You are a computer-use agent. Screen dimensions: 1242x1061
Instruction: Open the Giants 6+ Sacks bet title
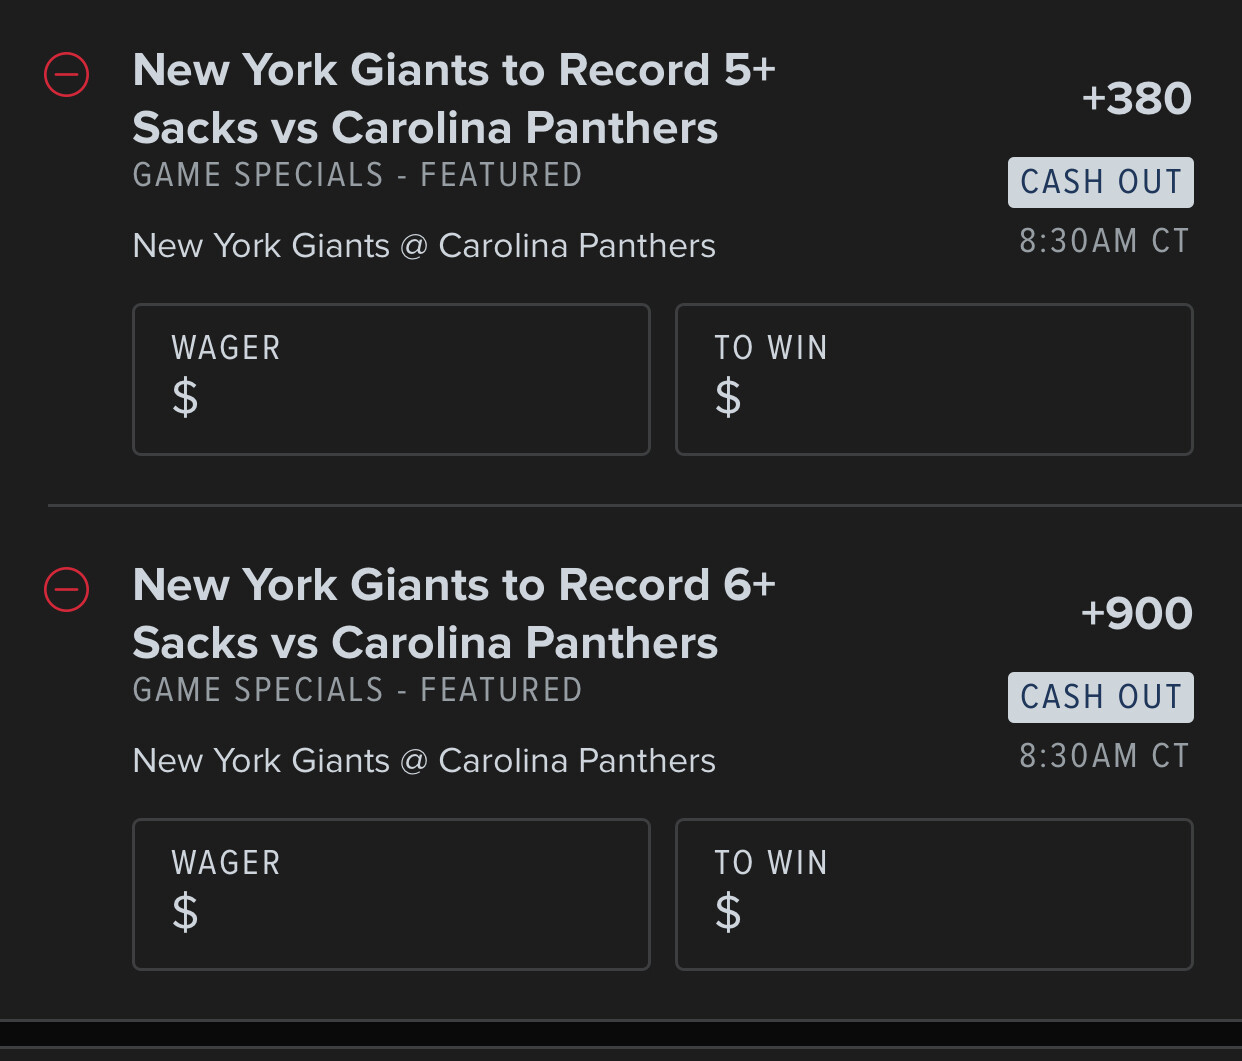coord(454,614)
